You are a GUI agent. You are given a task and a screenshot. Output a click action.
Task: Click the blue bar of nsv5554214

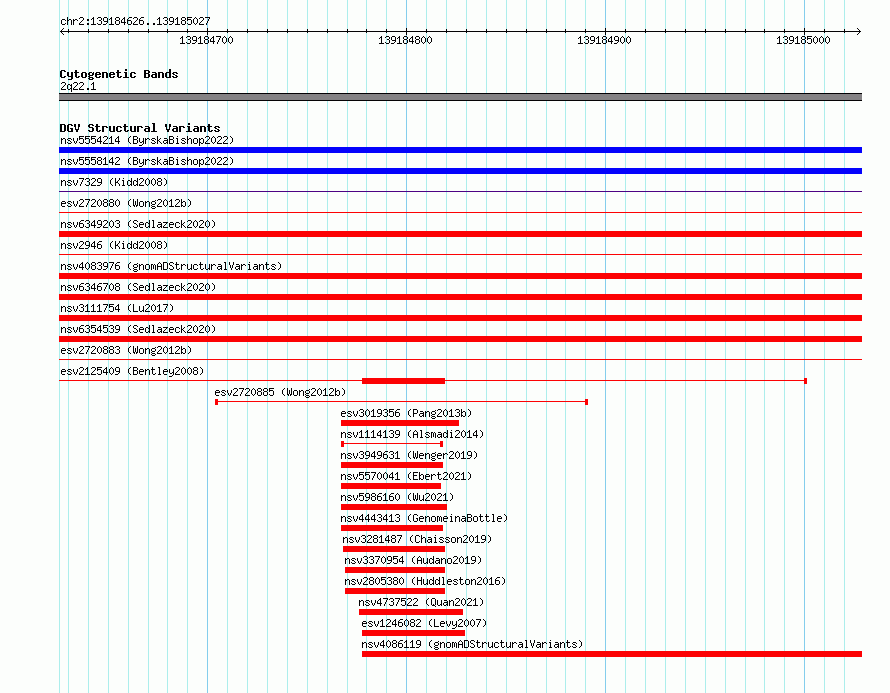460,150
